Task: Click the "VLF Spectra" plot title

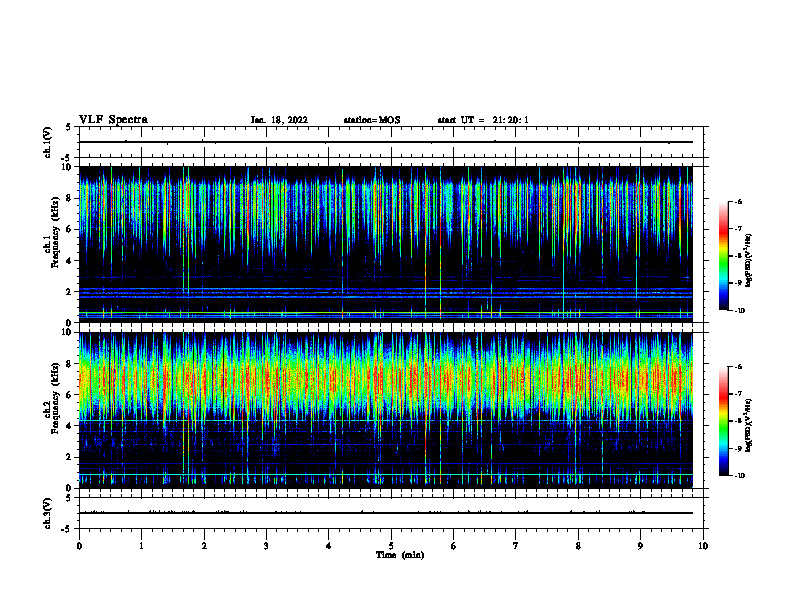Action: point(113,120)
